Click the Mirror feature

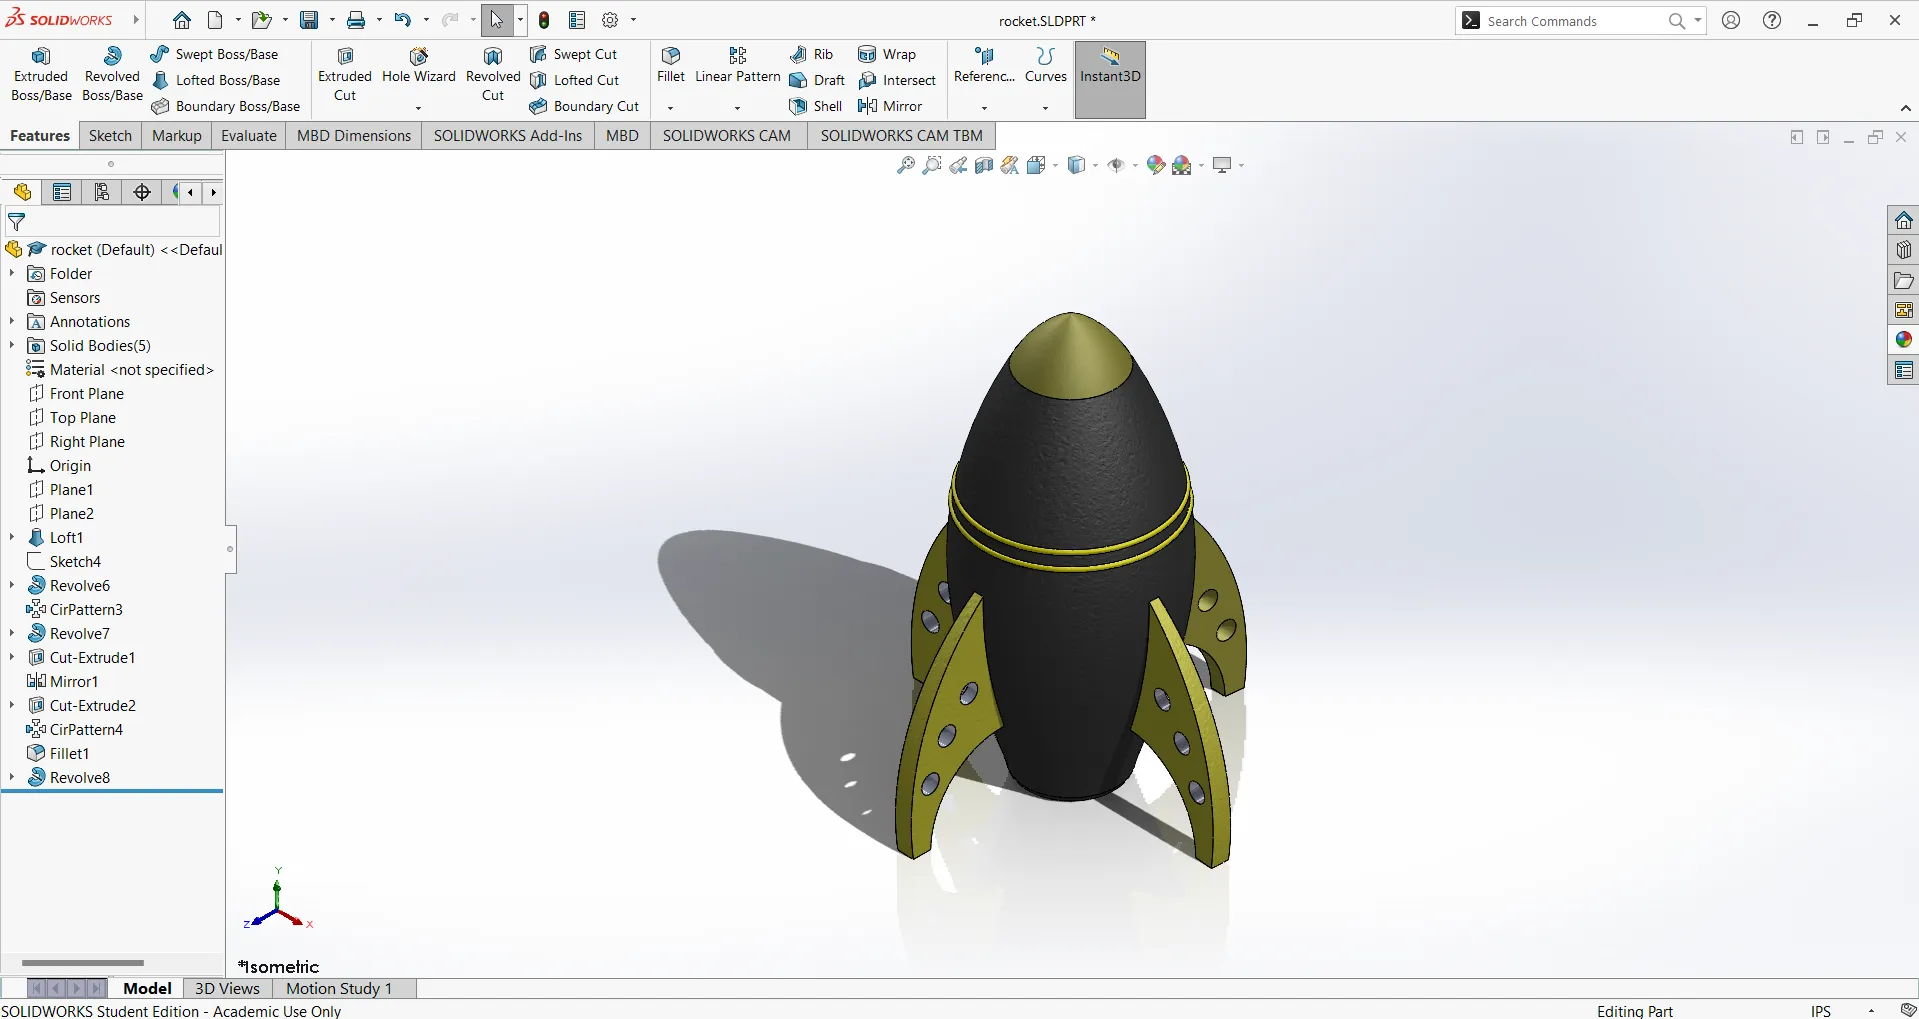pos(890,106)
